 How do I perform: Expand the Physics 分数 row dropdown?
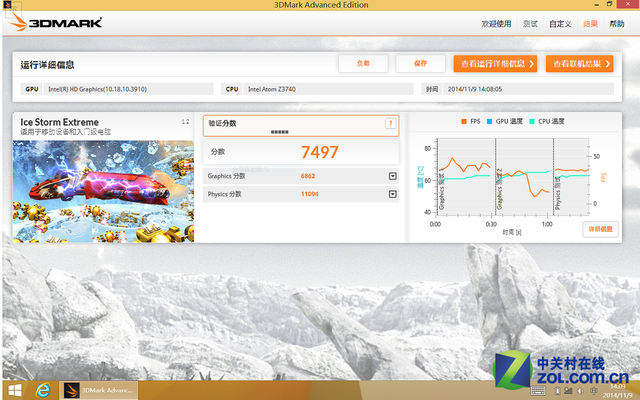pos(393,194)
